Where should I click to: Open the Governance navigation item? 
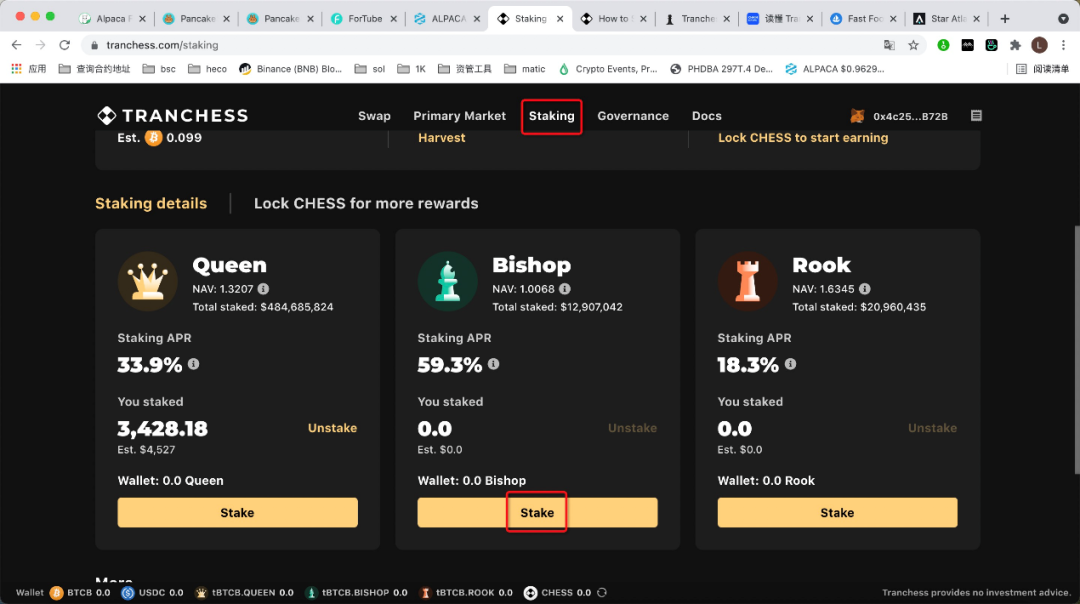pyautogui.click(x=633, y=116)
